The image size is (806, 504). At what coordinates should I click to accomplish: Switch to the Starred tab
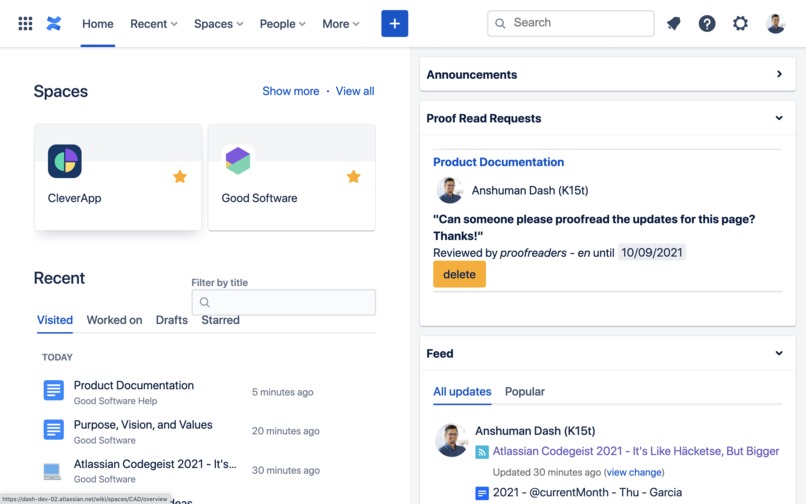[x=221, y=320]
